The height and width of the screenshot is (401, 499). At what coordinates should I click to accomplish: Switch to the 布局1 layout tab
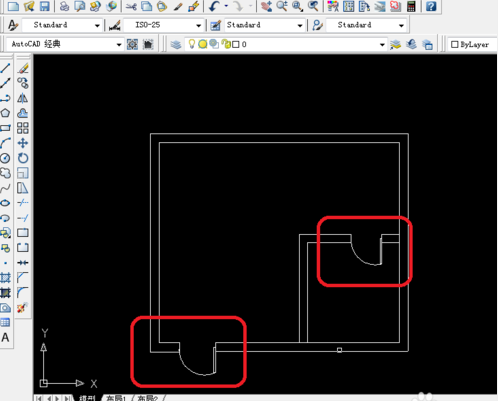(115, 398)
